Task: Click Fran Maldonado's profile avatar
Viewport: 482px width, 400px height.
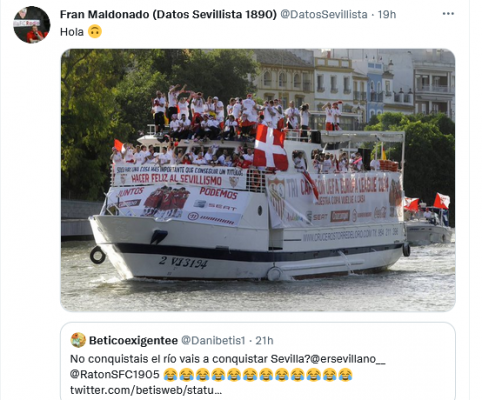Action: click(x=32, y=25)
